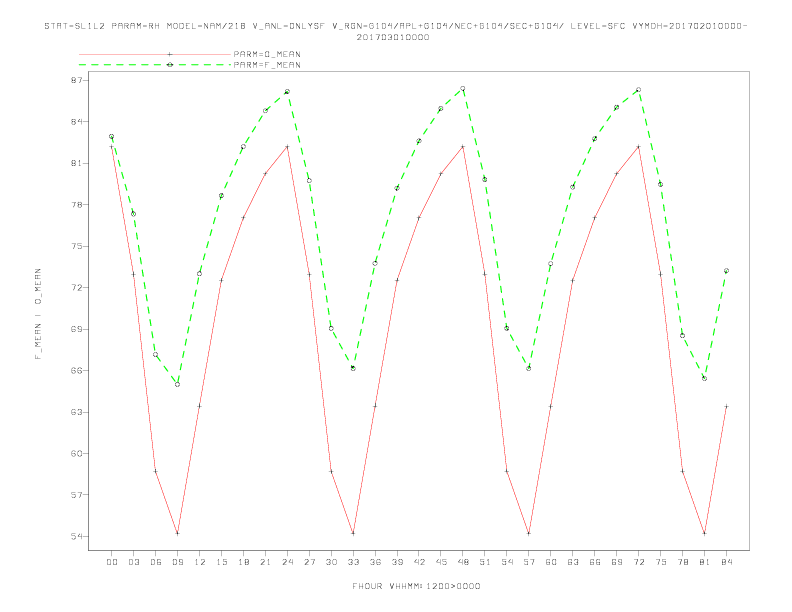Select F_MEAN circle marker at hour 09
This screenshot has width=792, height=612.
click(177, 385)
